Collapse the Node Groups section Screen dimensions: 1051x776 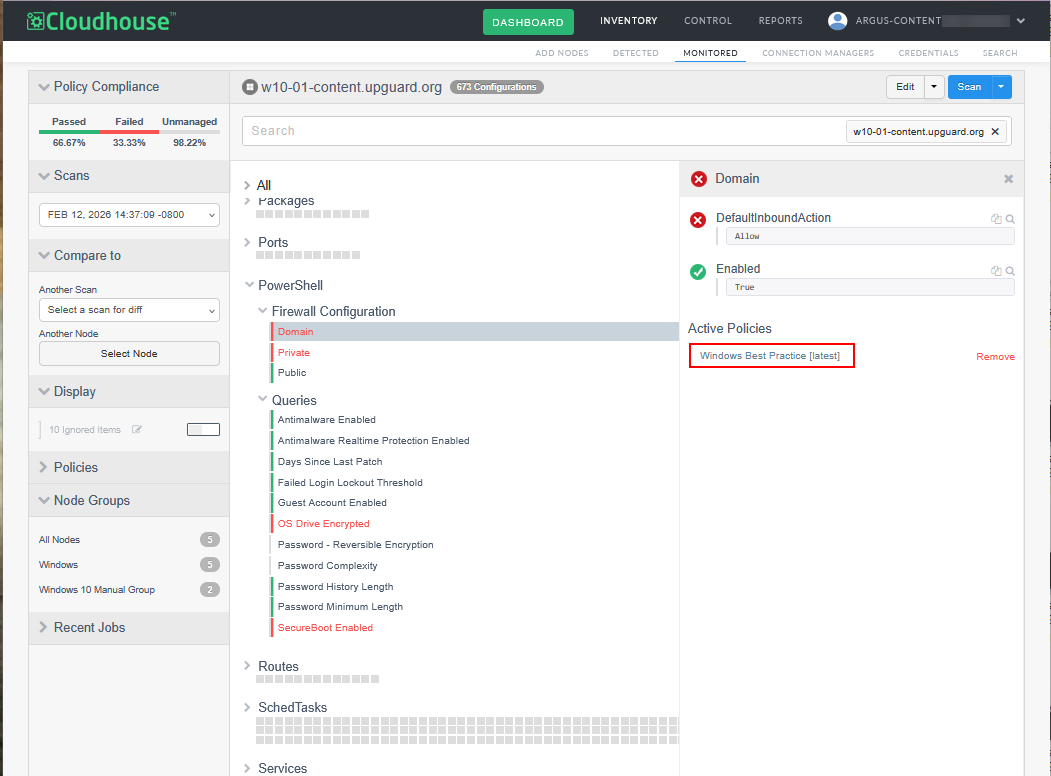44,501
